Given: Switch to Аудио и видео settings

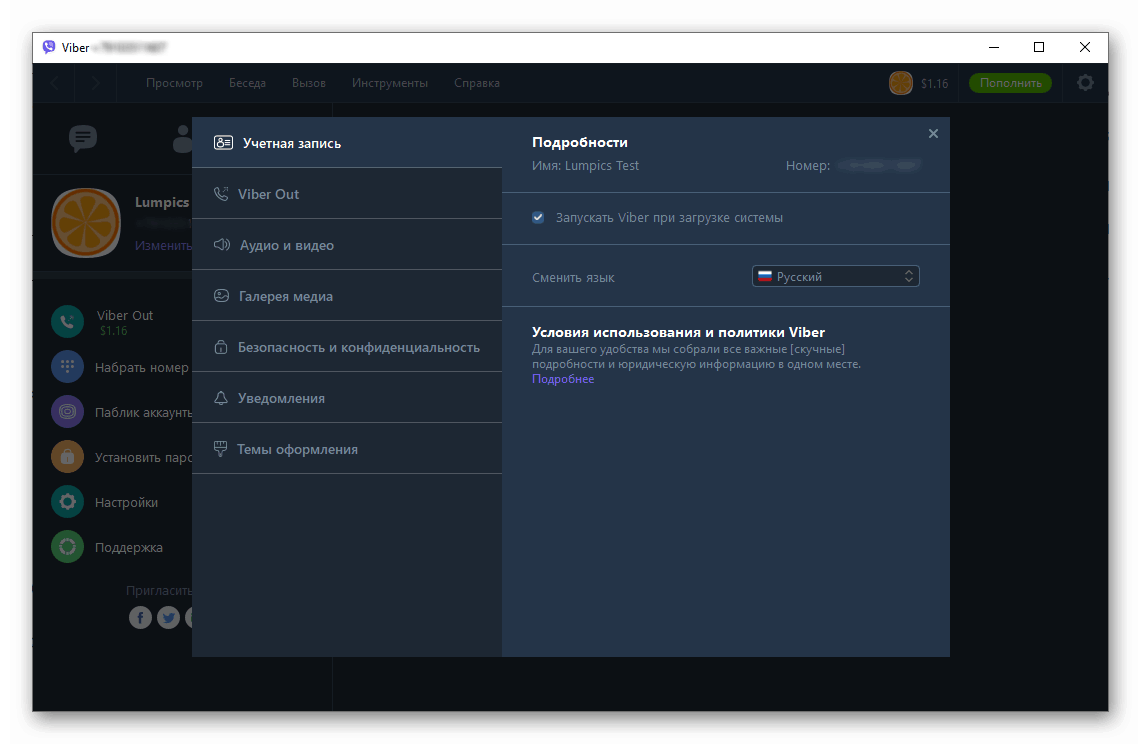Looking at the screenshot, I should click(x=347, y=245).
